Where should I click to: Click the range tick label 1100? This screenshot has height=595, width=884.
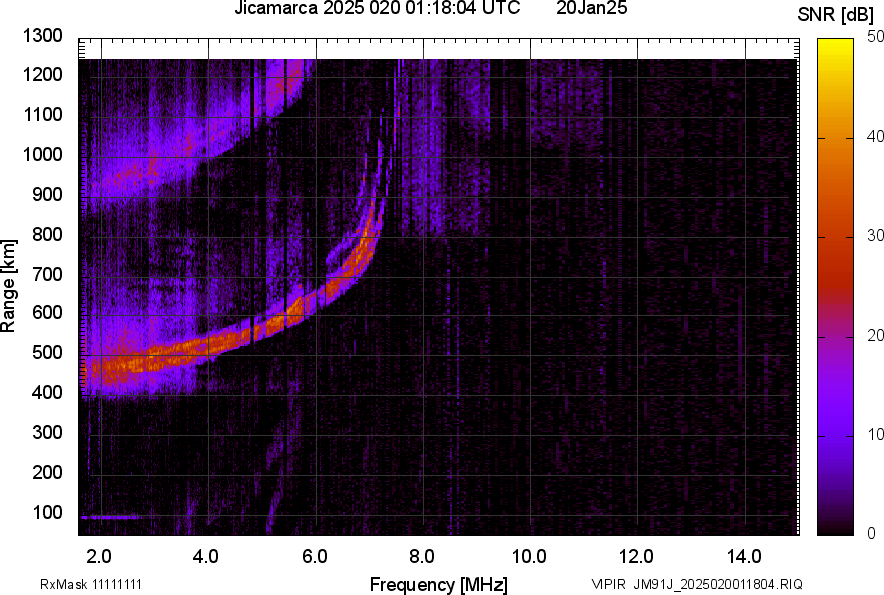click(42, 114)
